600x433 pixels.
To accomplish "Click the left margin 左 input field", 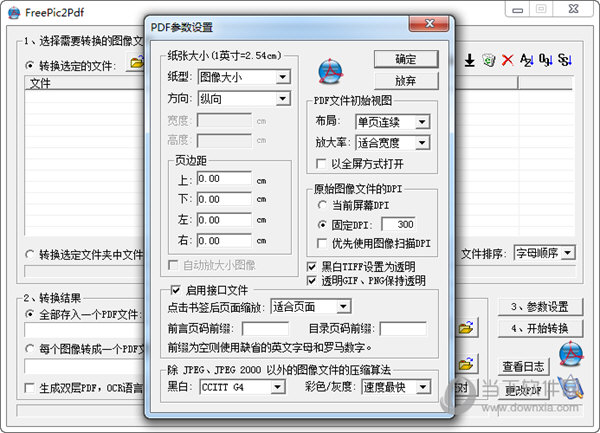I will tap(224, 220).
